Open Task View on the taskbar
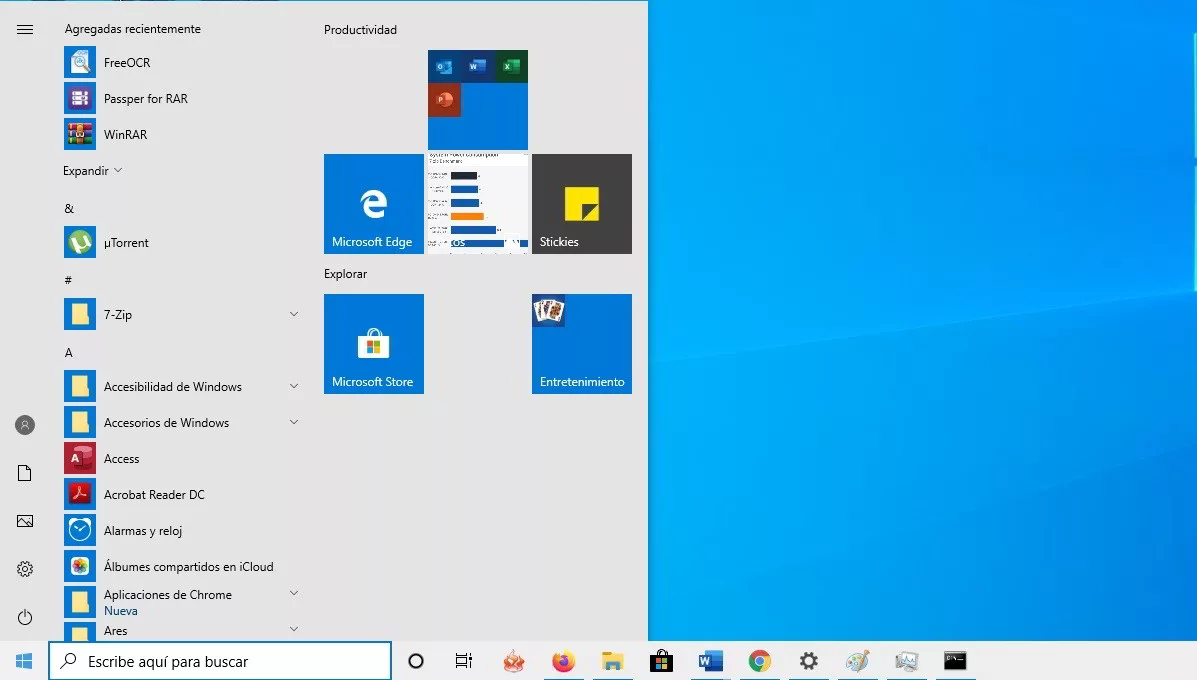Screen dimensions: 1197x680 pyautogui.click(x=463, y=661)
